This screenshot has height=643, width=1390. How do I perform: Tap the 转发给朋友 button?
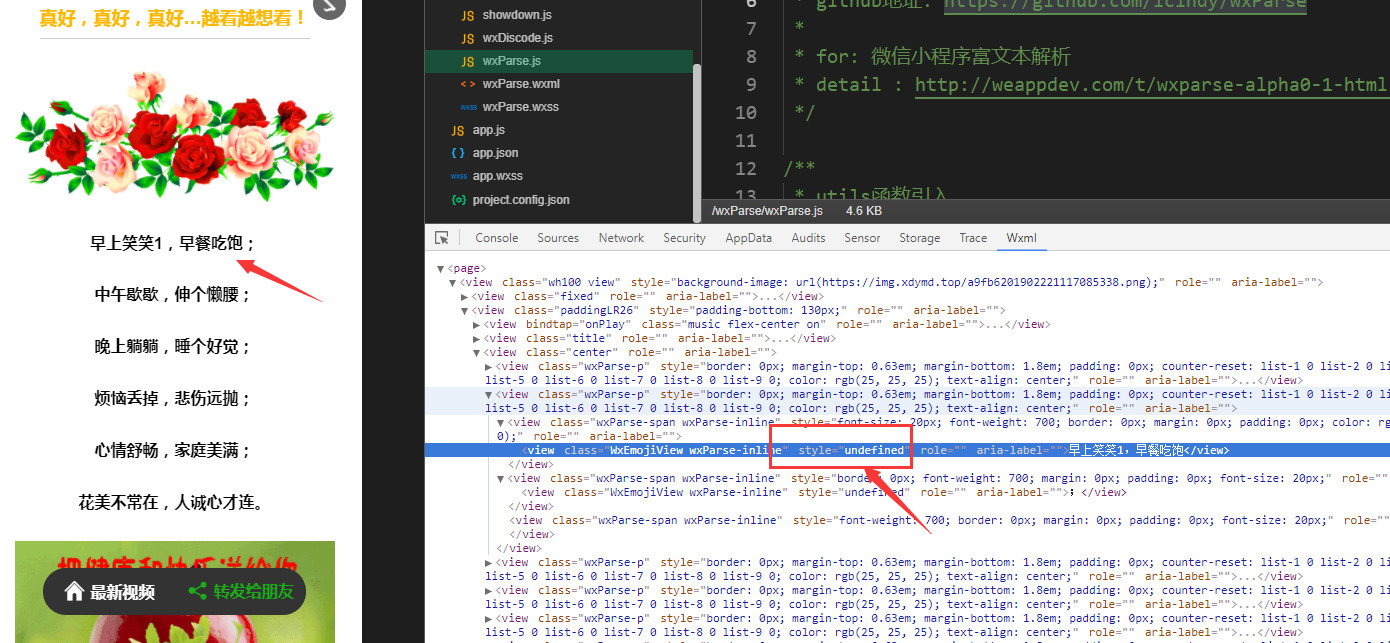coord(241,592)
